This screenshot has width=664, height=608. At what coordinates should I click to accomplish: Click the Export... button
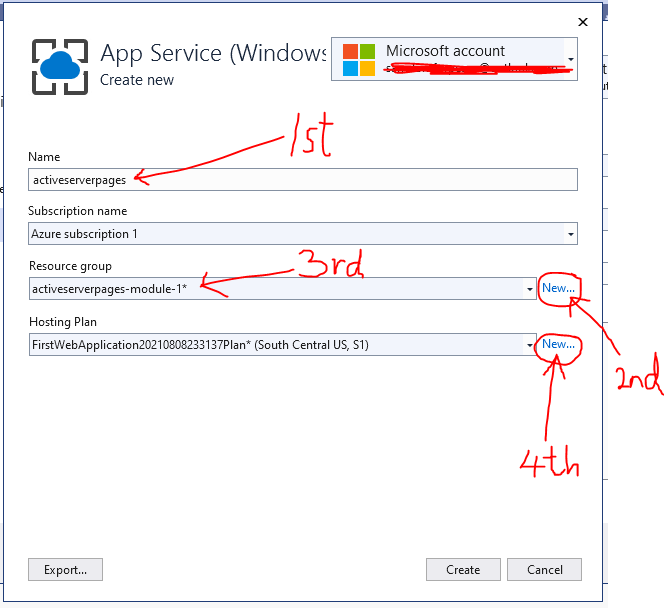[x=66, y=570]
